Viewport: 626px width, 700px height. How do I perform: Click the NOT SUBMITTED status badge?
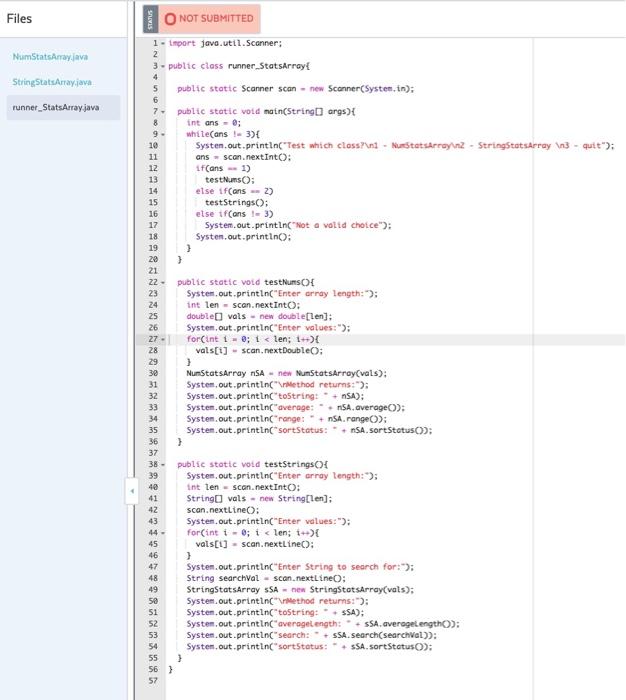209,19
